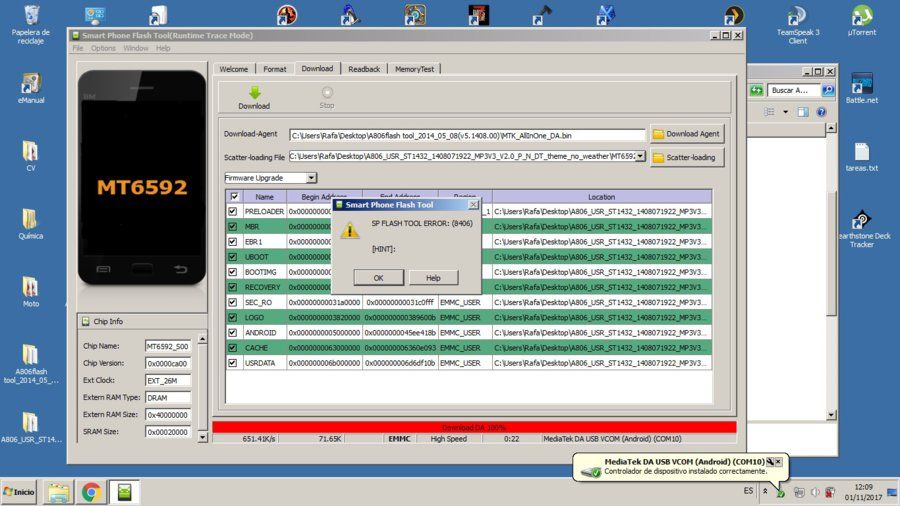This screenshot has height=506, width=900.
Task: Open Chrome from the taskbar
Action: [x=91, y=492]
